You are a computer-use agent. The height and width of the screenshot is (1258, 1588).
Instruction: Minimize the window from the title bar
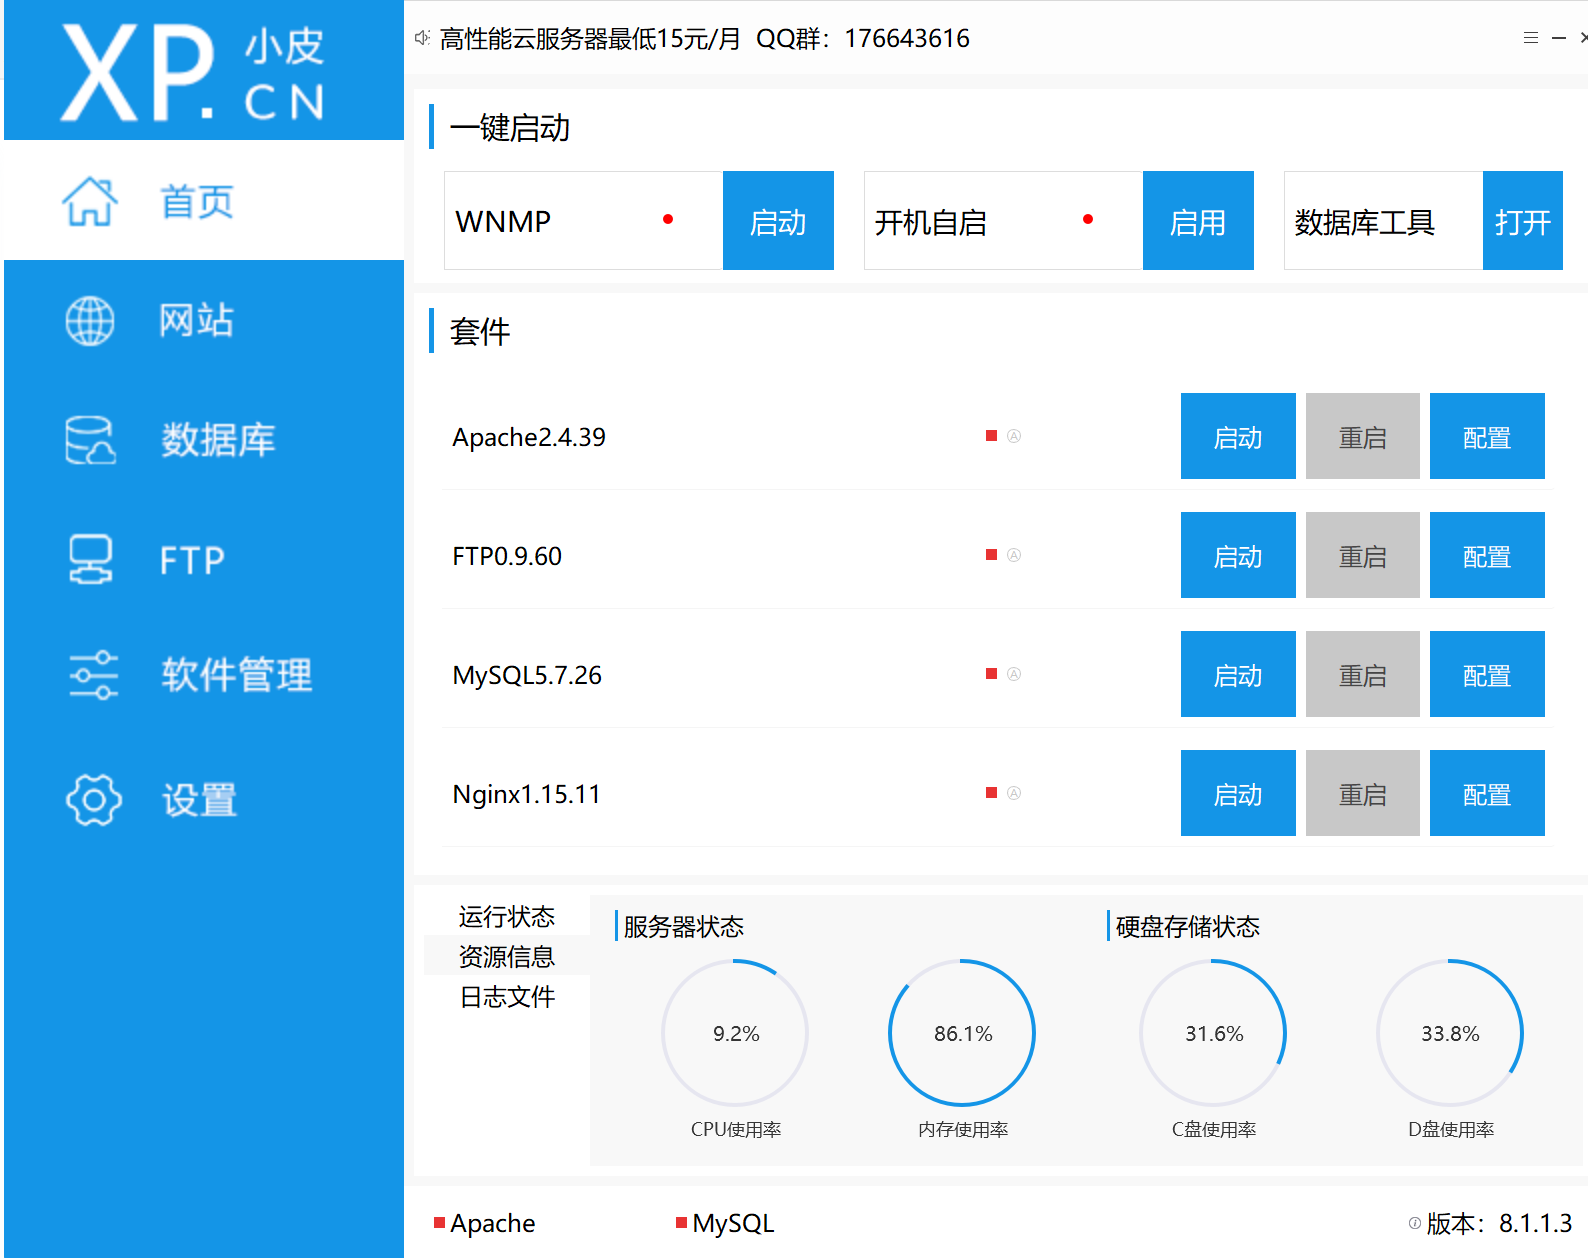(1558, 38)
